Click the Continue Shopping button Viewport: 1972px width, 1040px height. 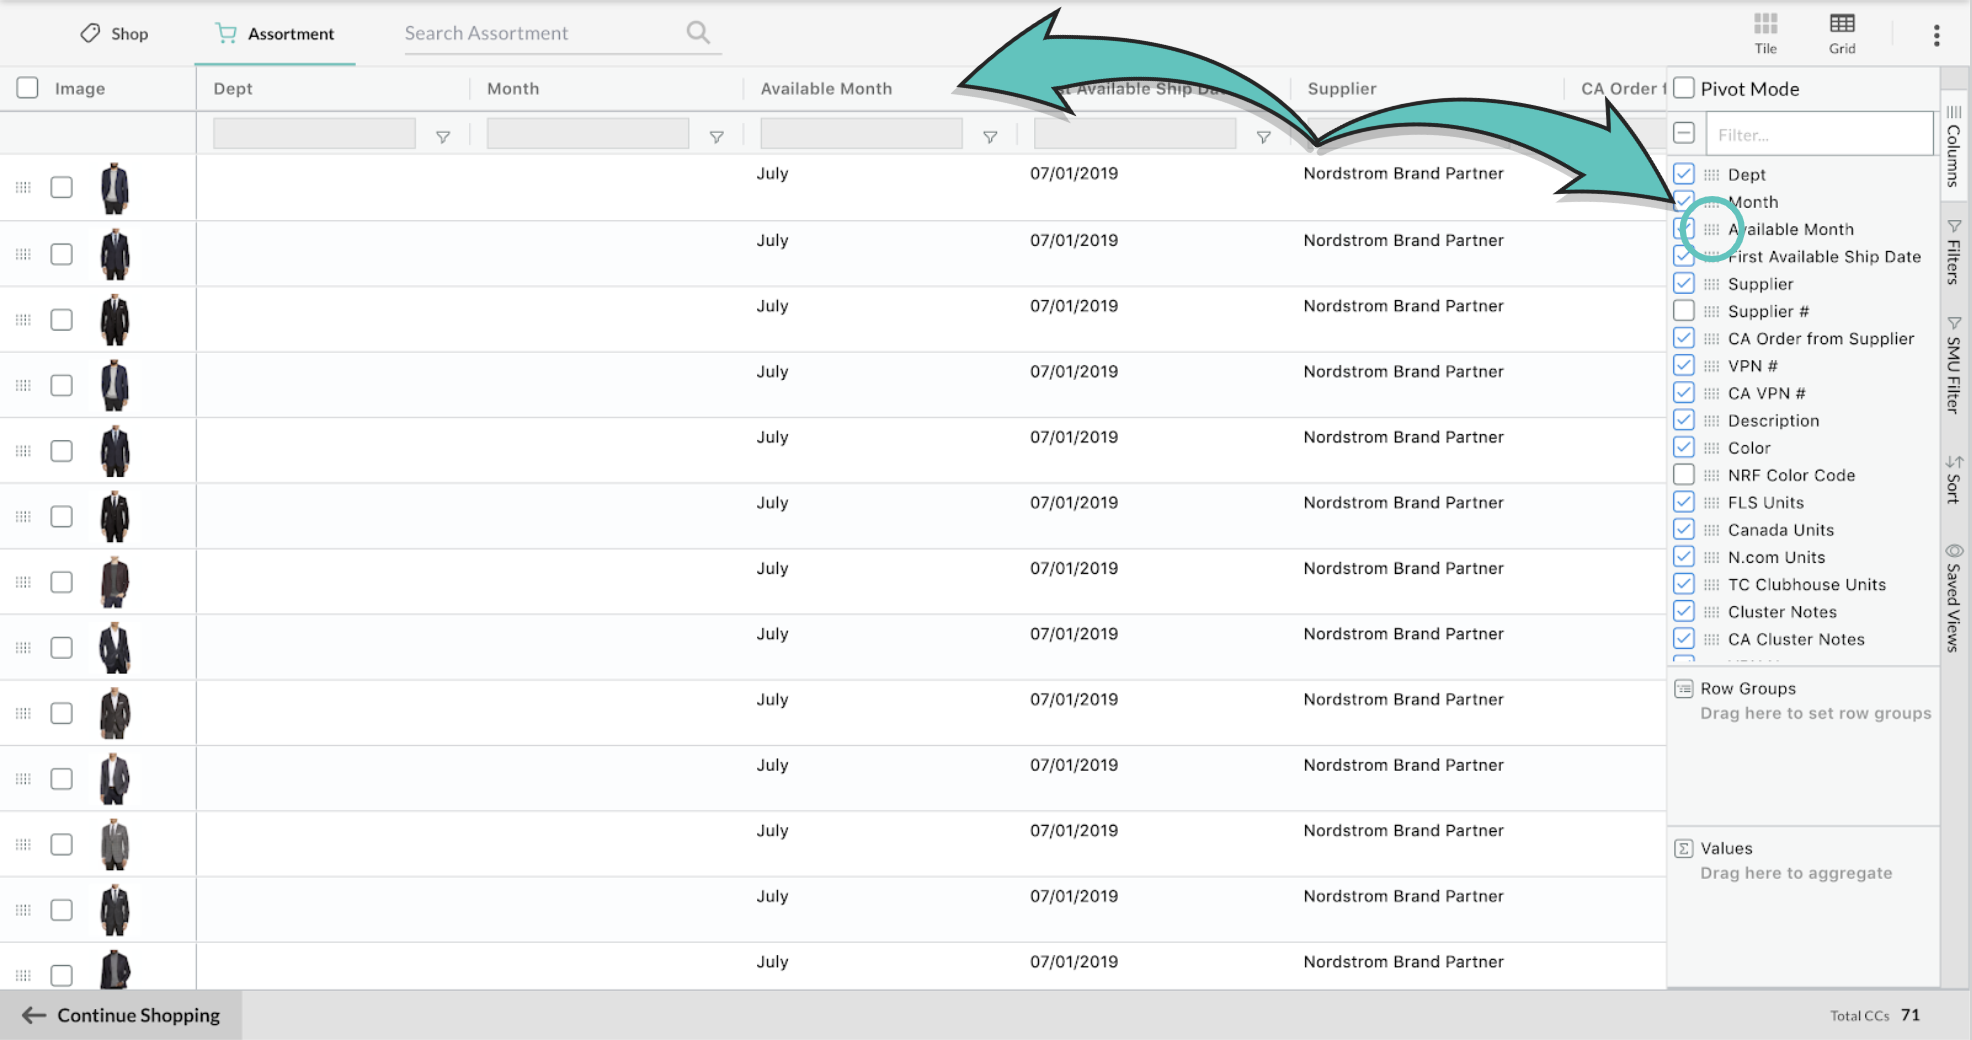click(x=121, y=1015)
